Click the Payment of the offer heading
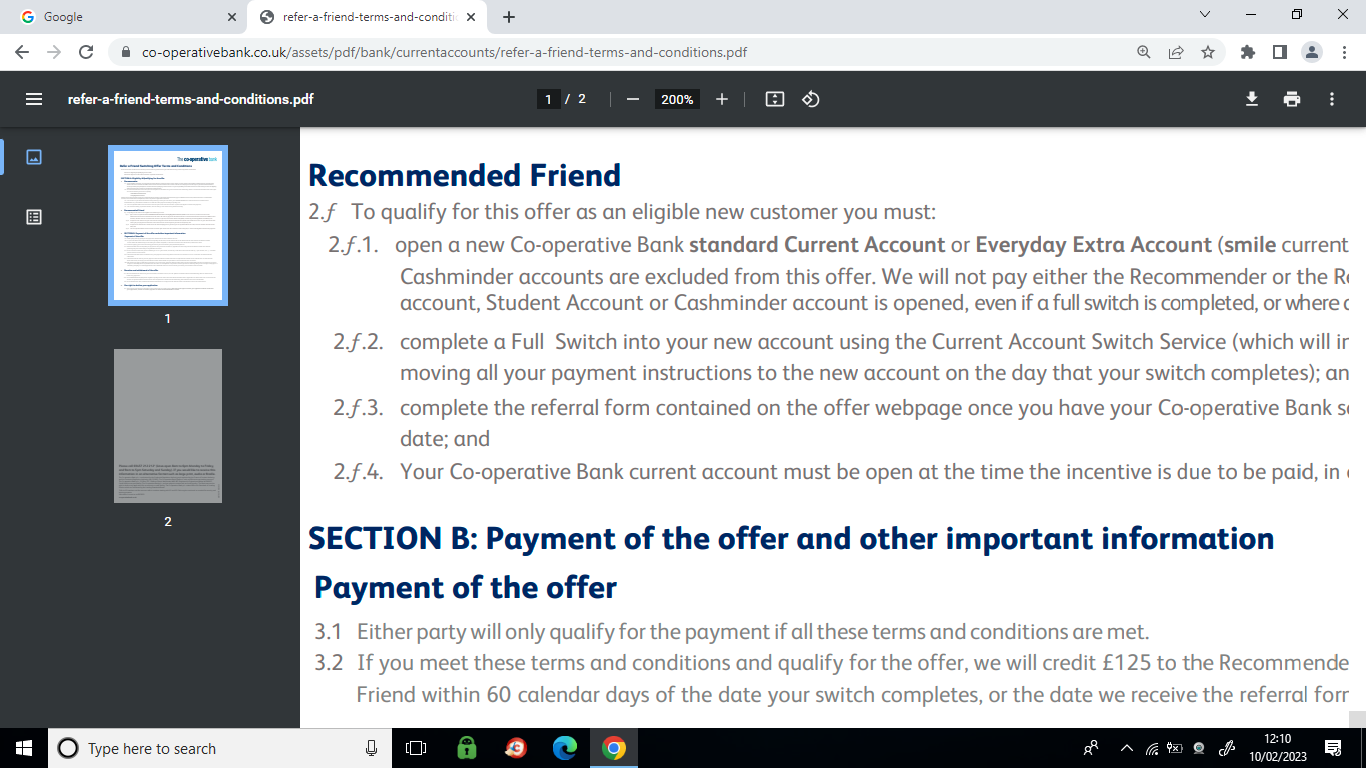This screenshot has width=1366, height=768. [465, 587]
